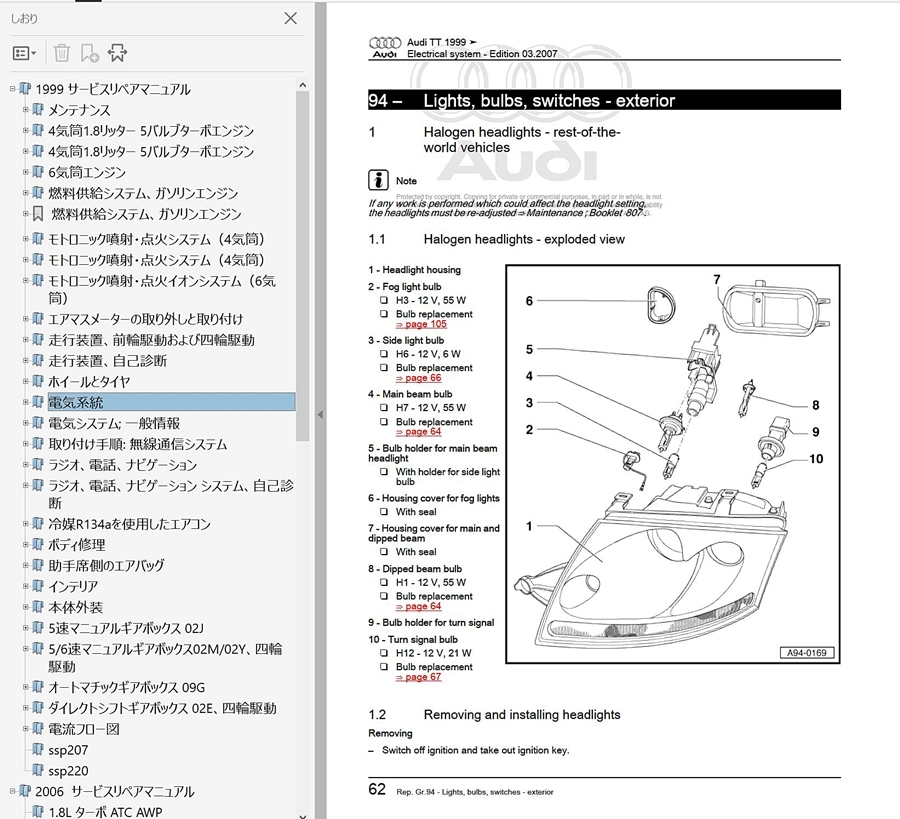Click the bookmark icon beside ダイレクトシフトギアボックス 02E
Screen dimensions: 900x819
pos(38,708)
